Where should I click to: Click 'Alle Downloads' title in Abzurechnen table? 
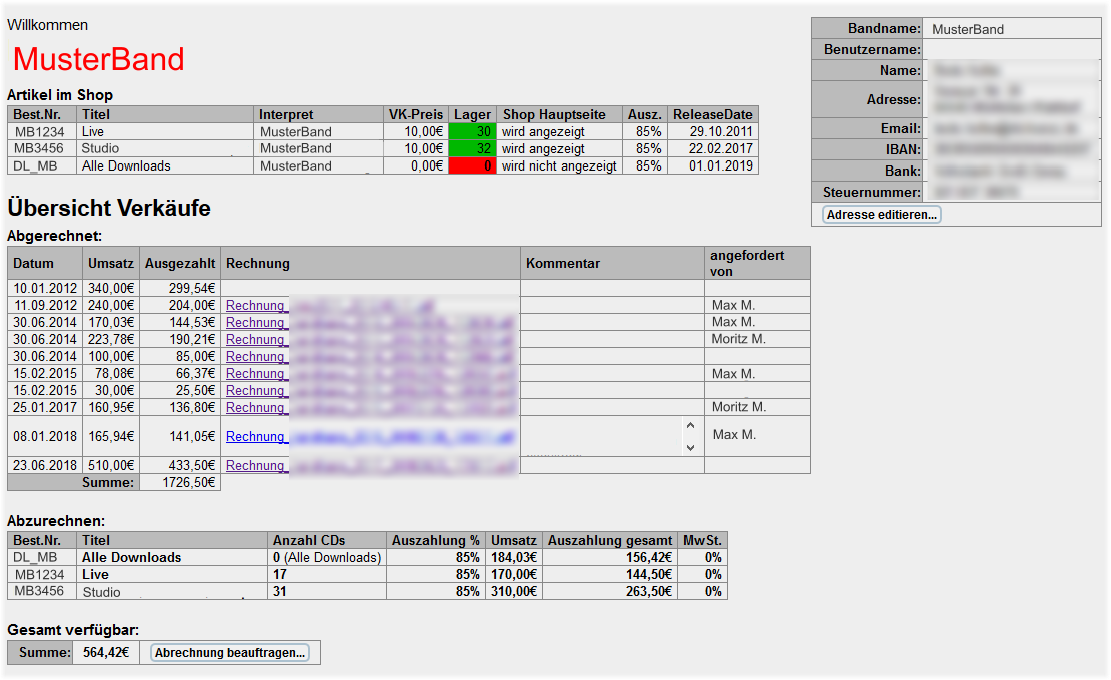coord(132,557)
